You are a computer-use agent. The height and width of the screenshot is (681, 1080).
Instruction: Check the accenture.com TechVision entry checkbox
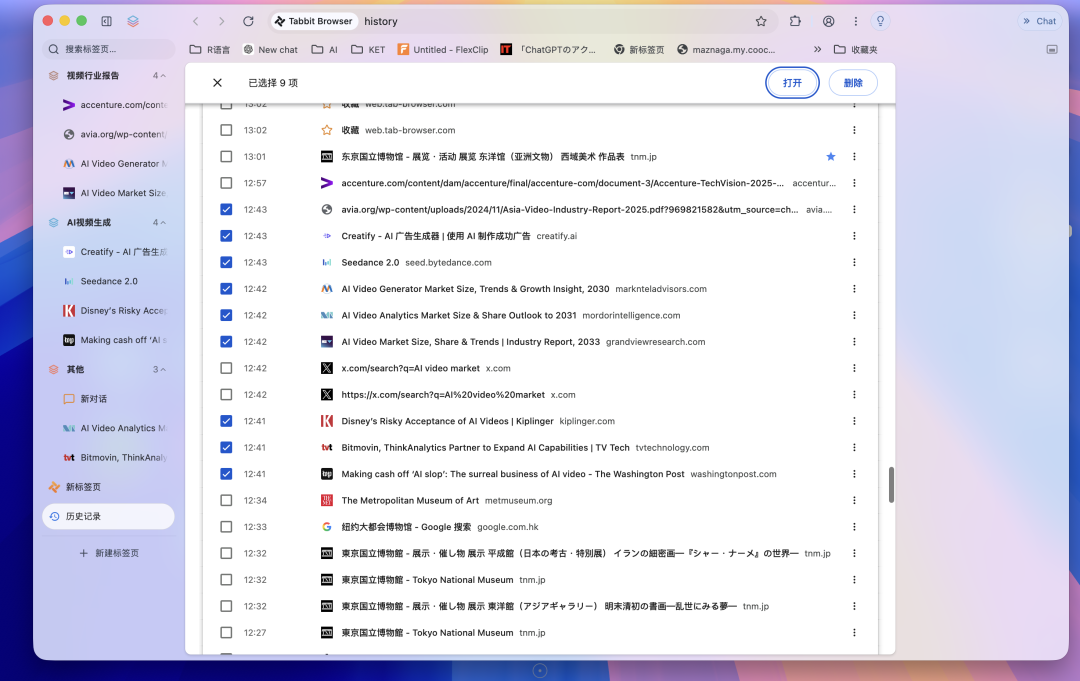(226, 183)
